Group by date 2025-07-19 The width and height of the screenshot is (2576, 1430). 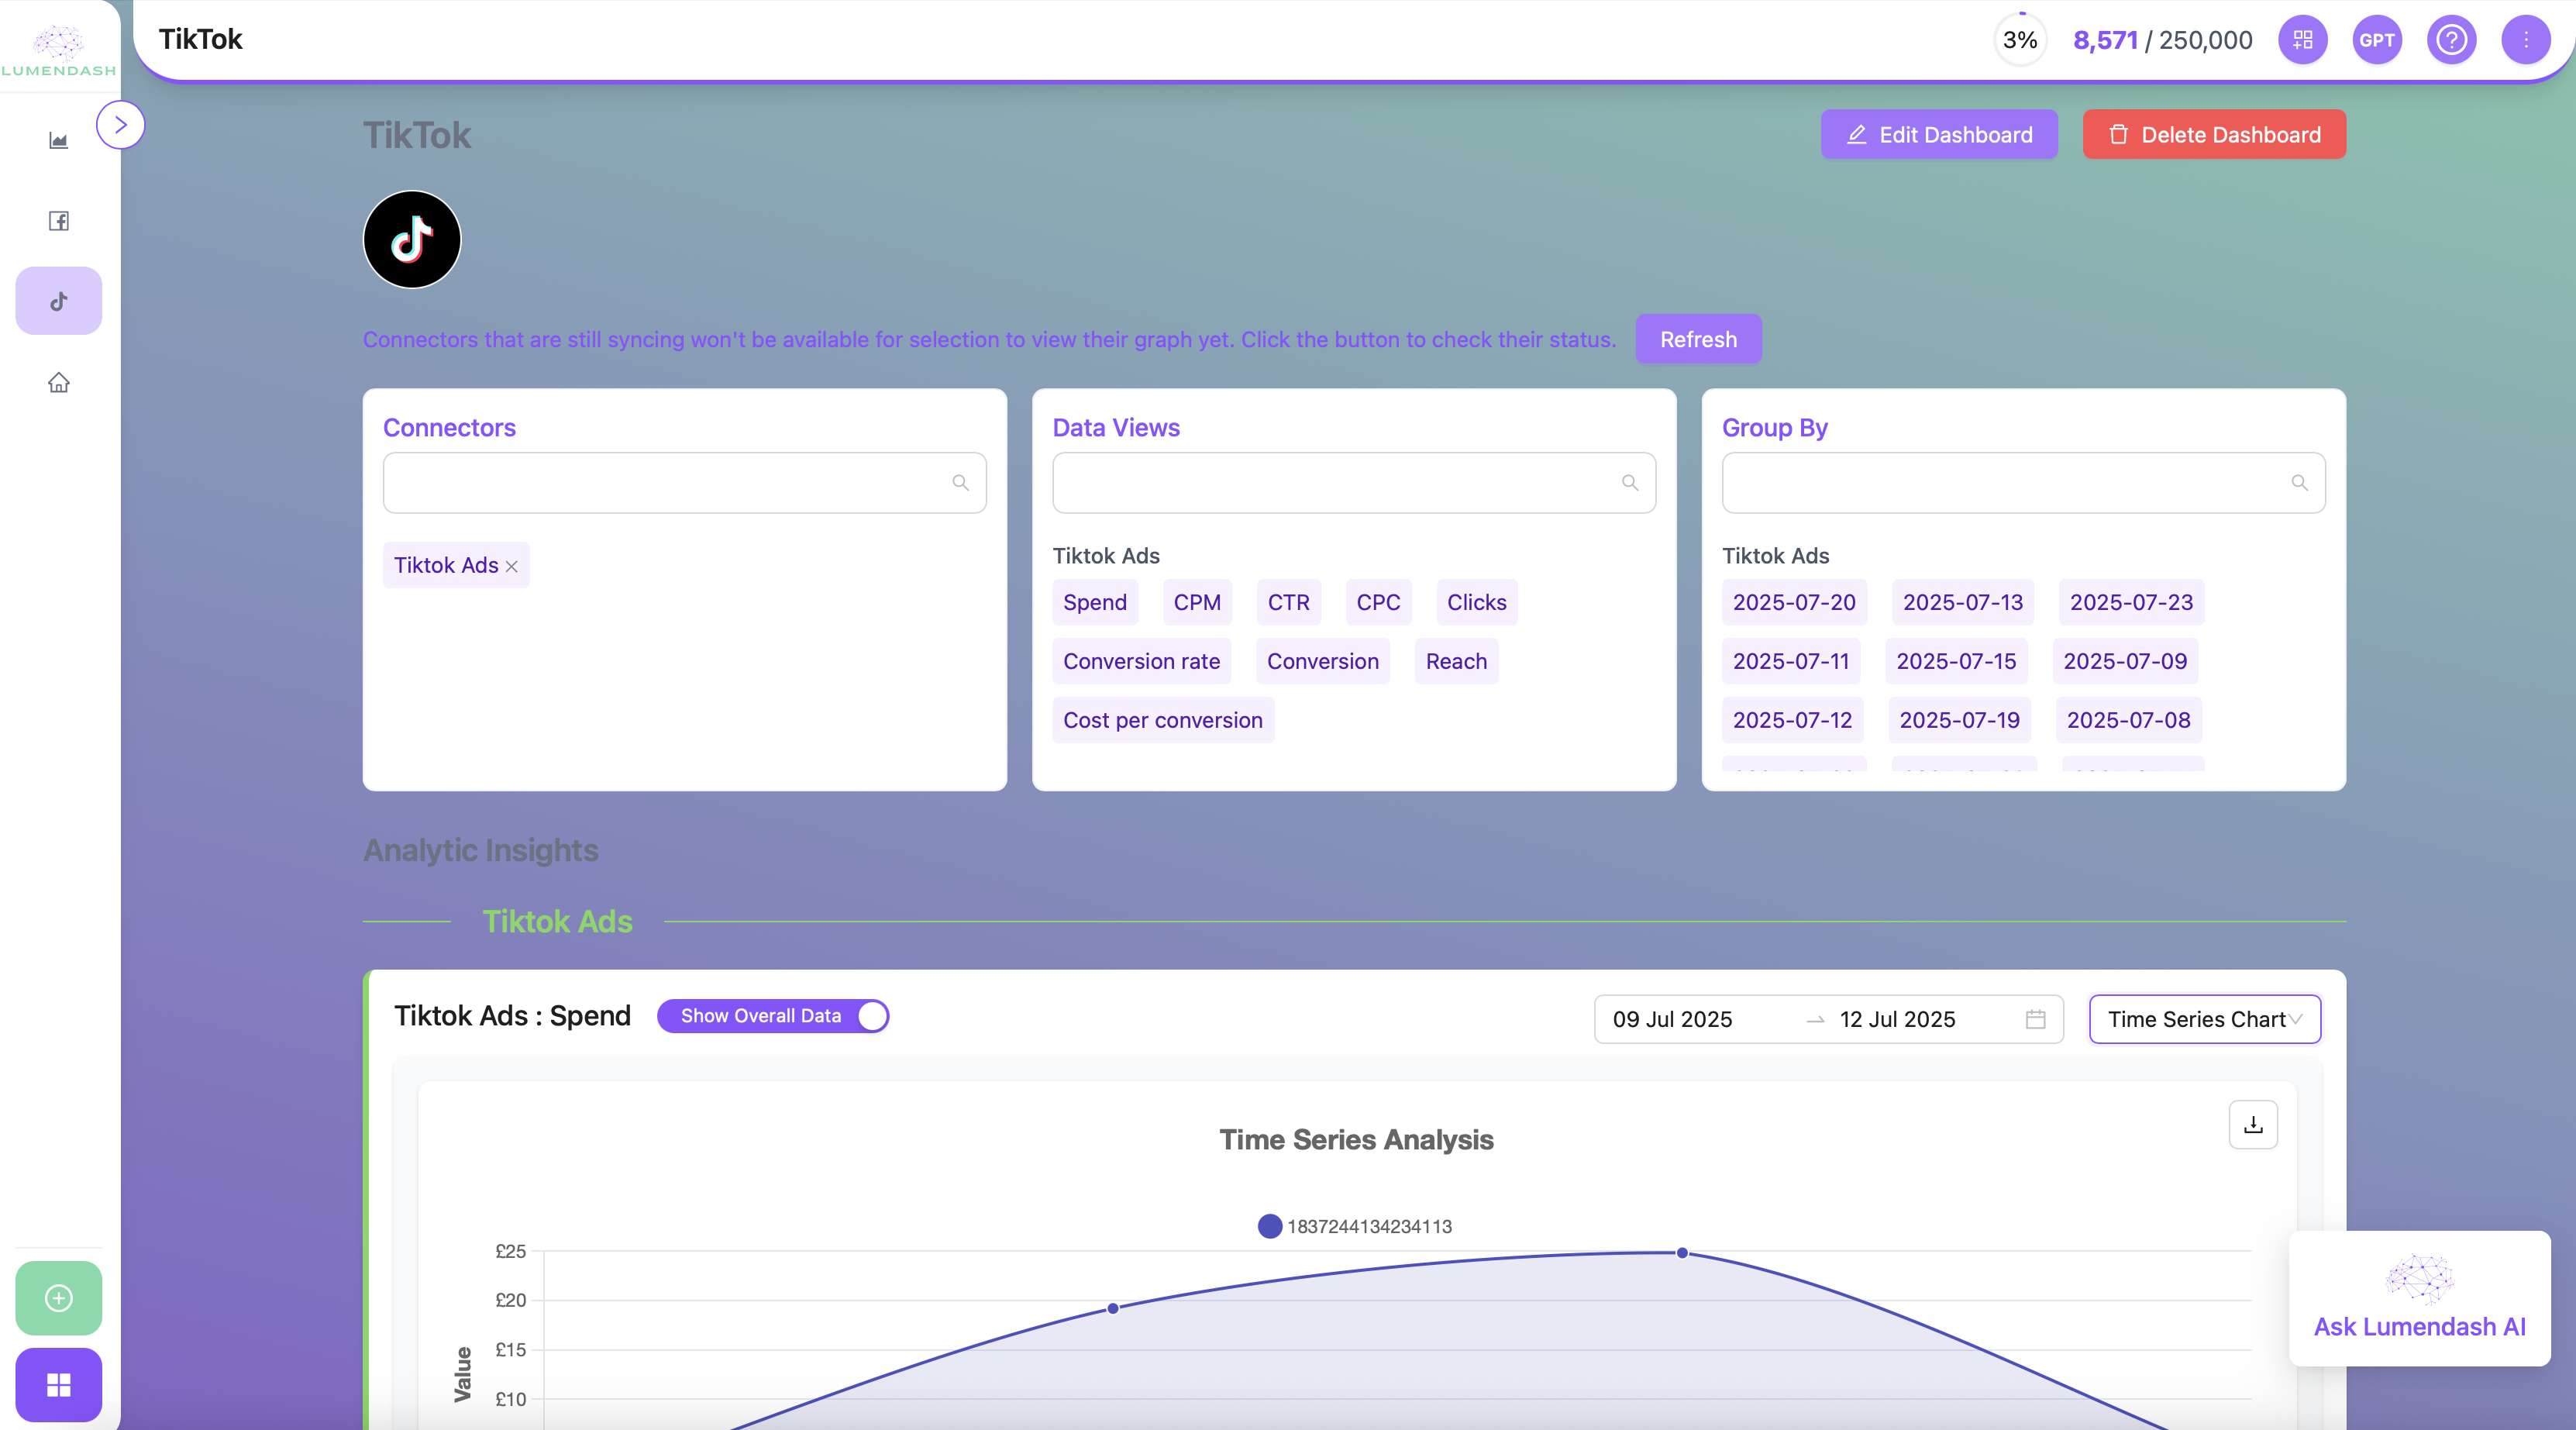pyautogui.click(x=1959, y=720)
